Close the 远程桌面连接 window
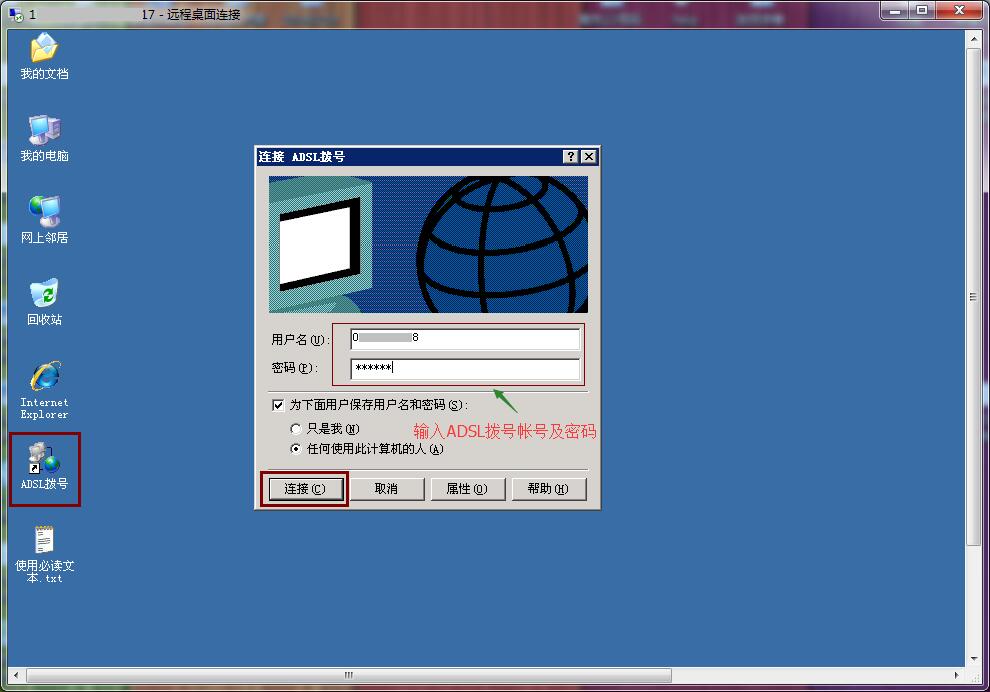Viewport: 990px width, 692px height. click(960, 11)
